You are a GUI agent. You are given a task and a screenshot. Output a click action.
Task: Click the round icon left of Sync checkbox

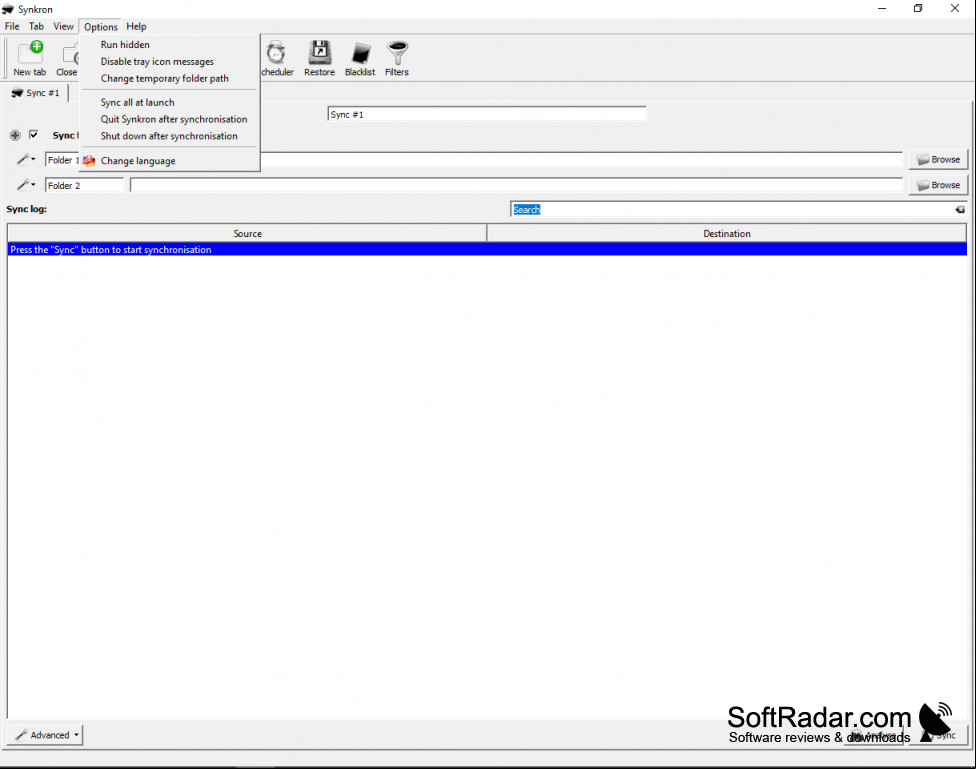click(x=15, y=135)
